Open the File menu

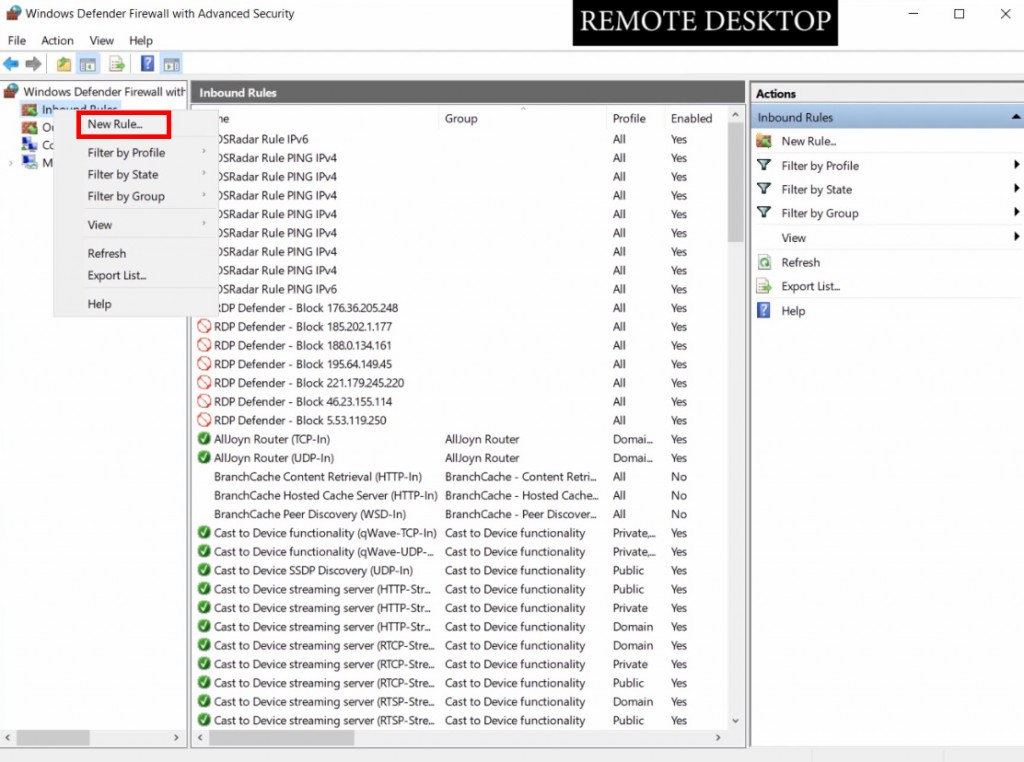[17, 40]
